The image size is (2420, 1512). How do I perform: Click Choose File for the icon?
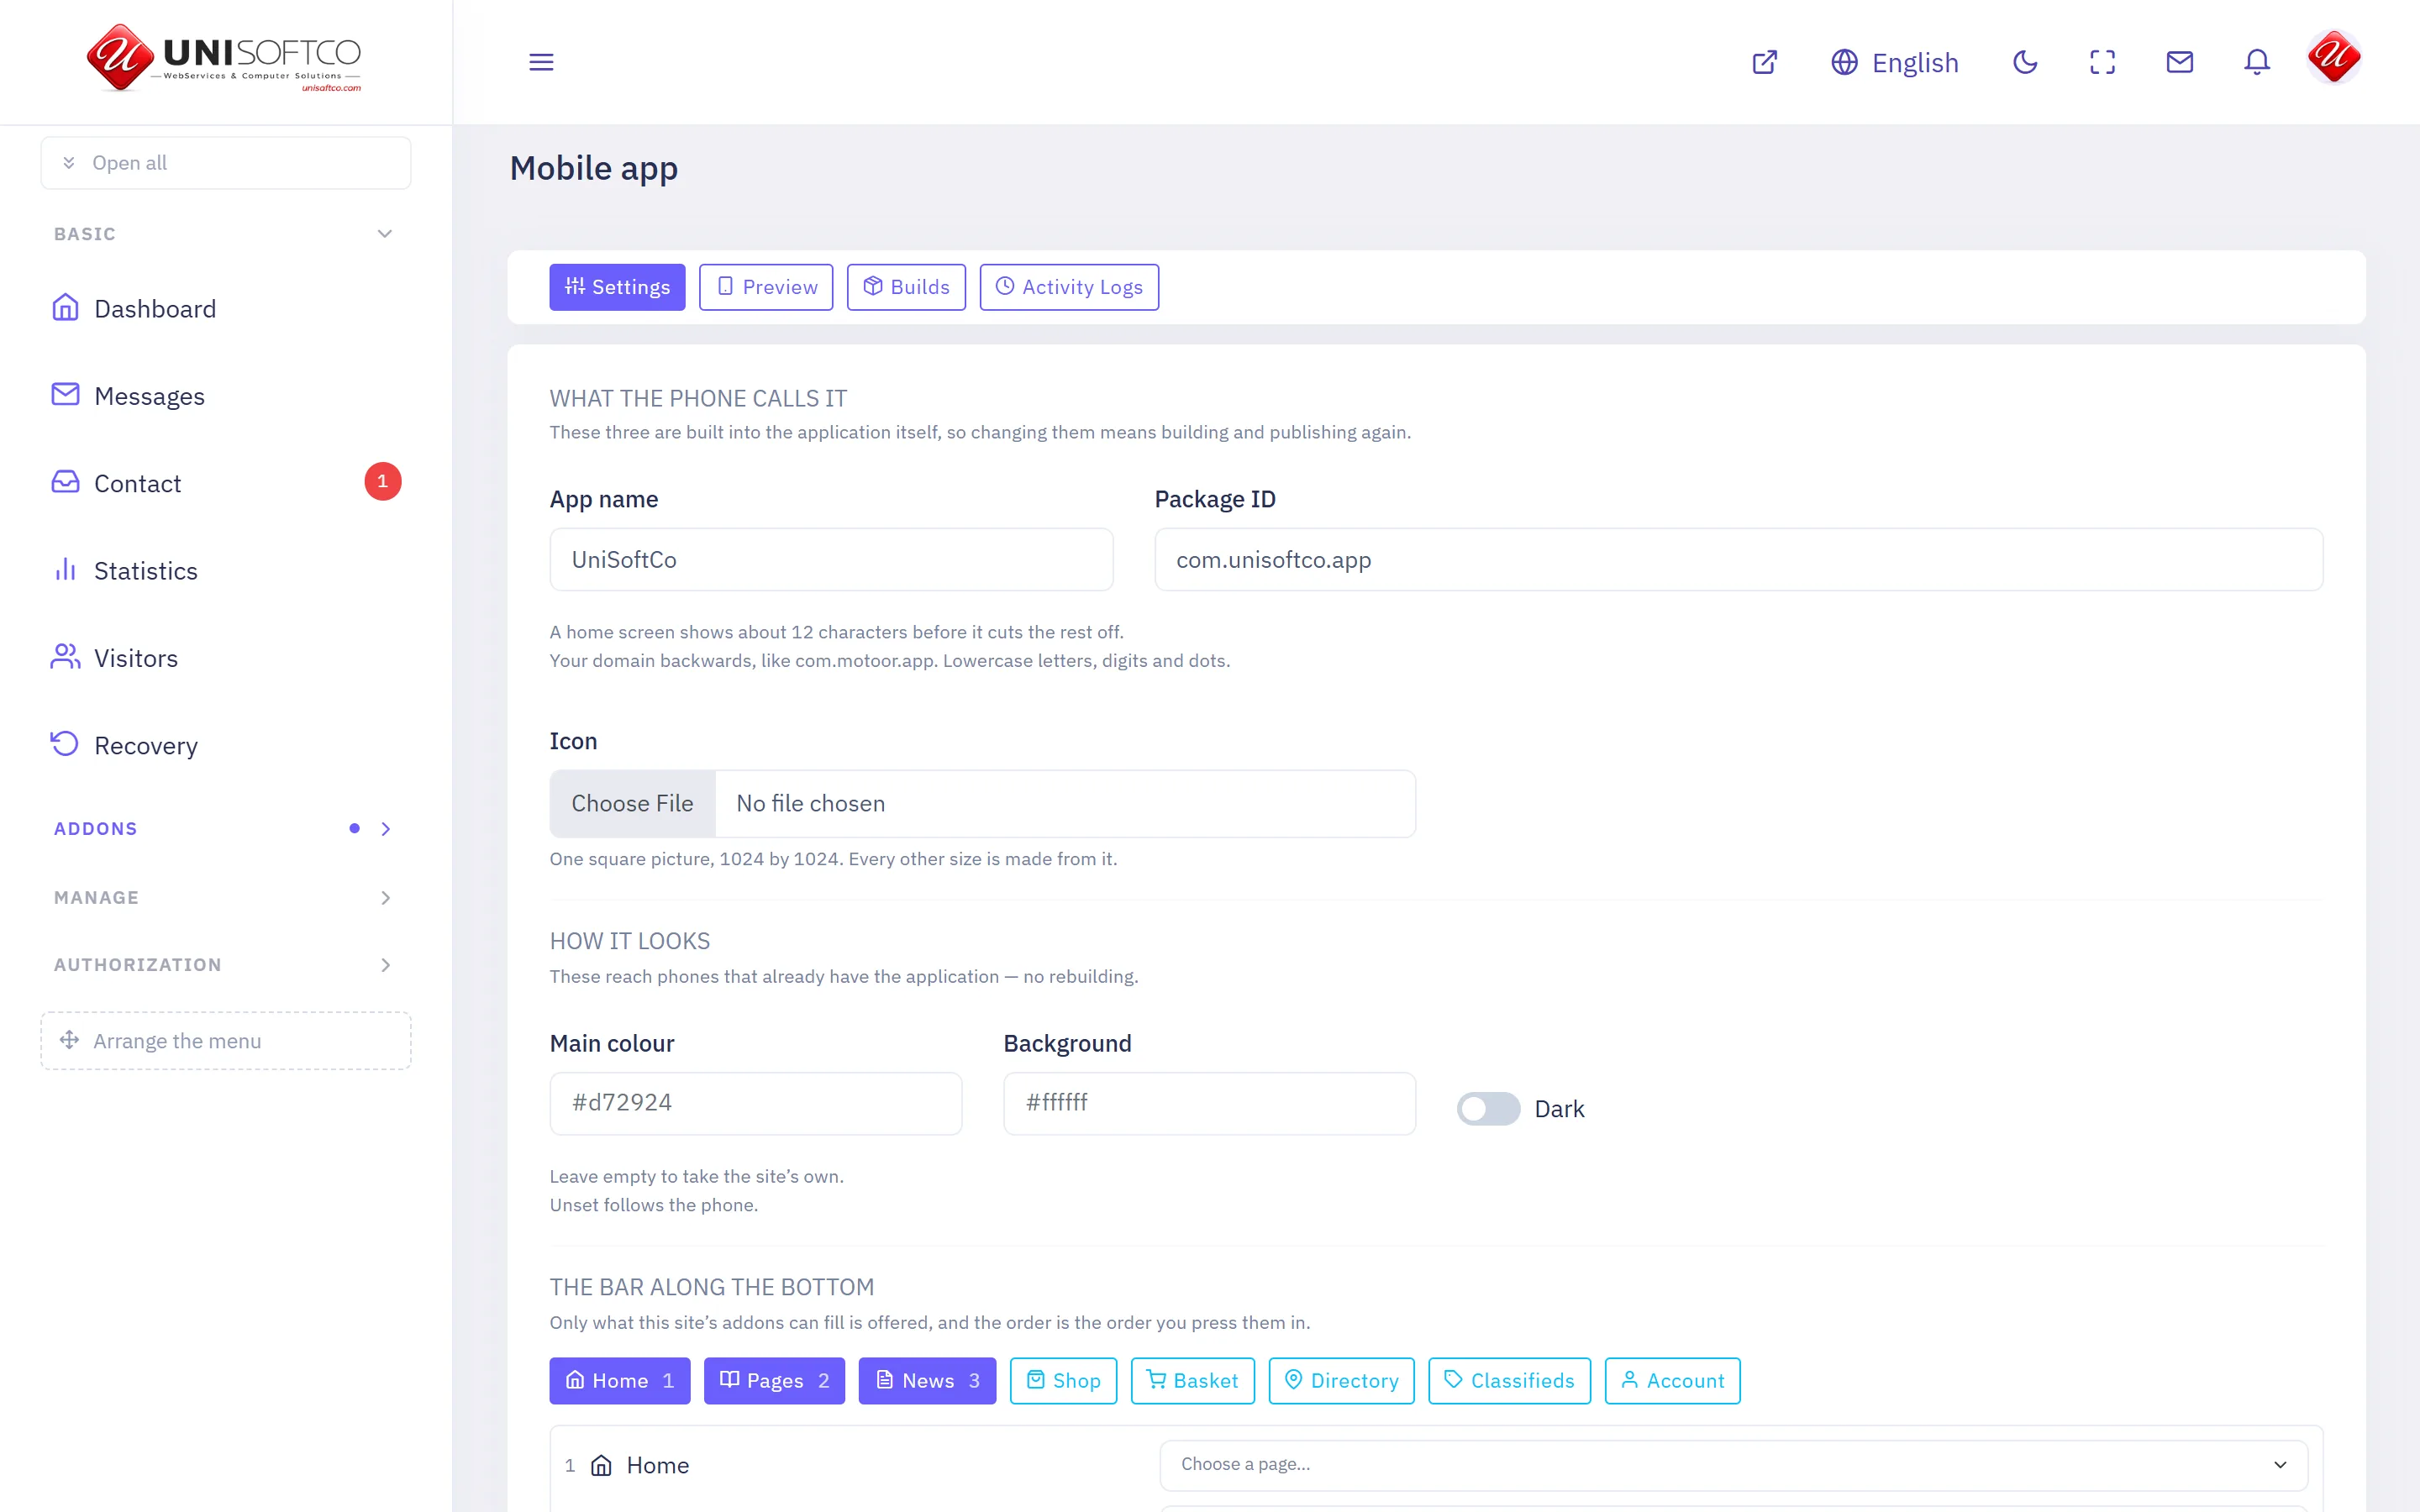click(x=632, y=803)
